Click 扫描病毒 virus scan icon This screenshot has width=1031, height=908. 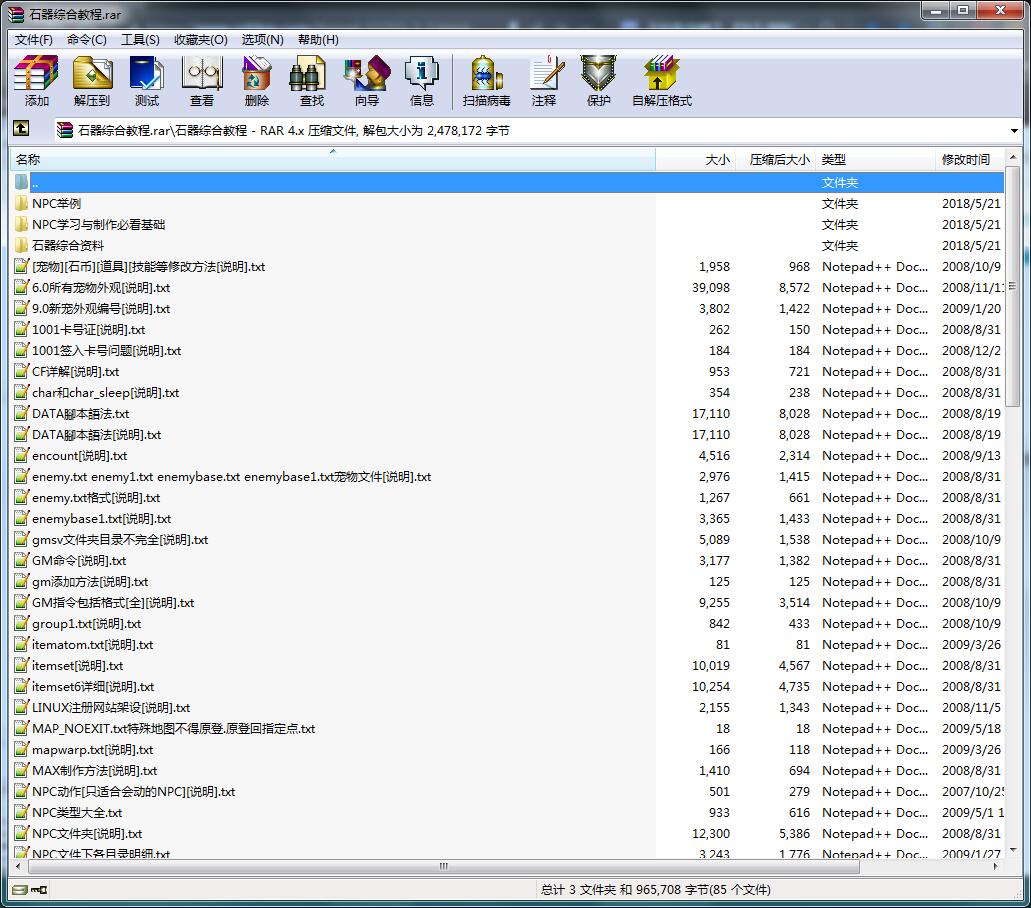tap(487, 81)
